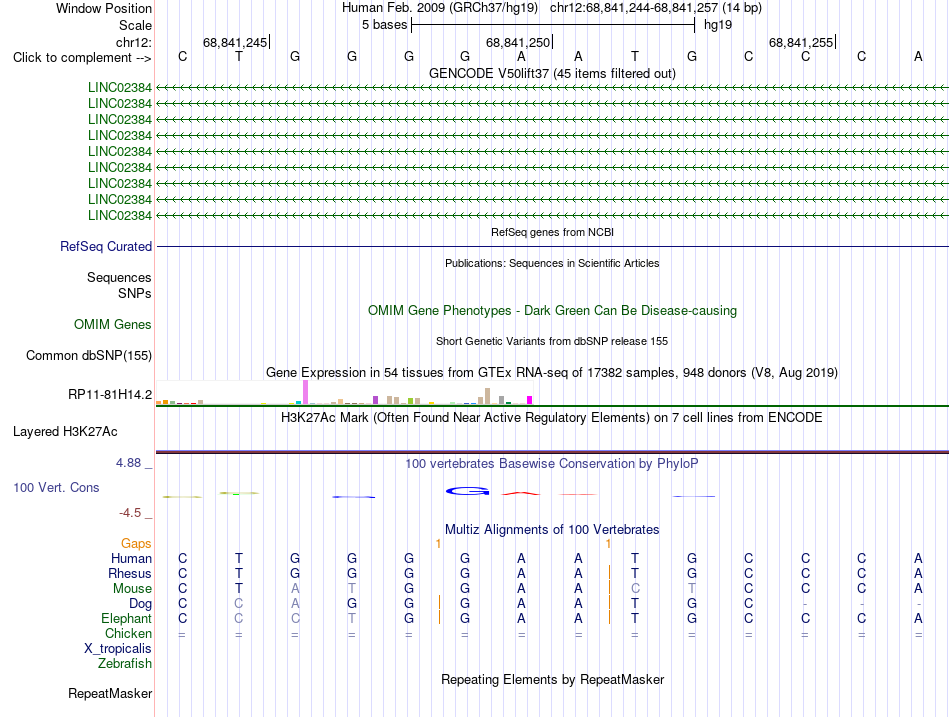Click the Chicken alignment row label

point(128,633)
